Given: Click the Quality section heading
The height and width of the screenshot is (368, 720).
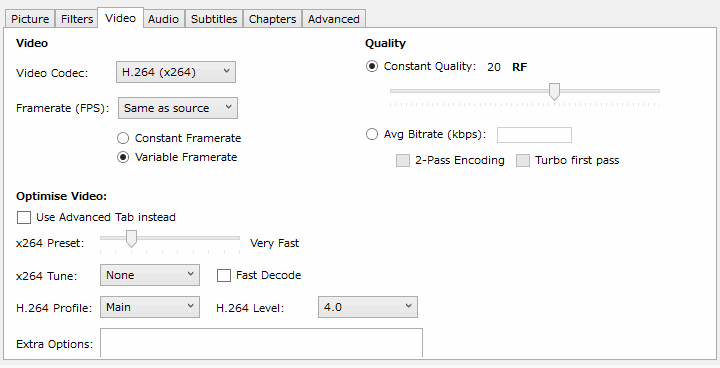Looking at the screenshot, I should (385, 43).
